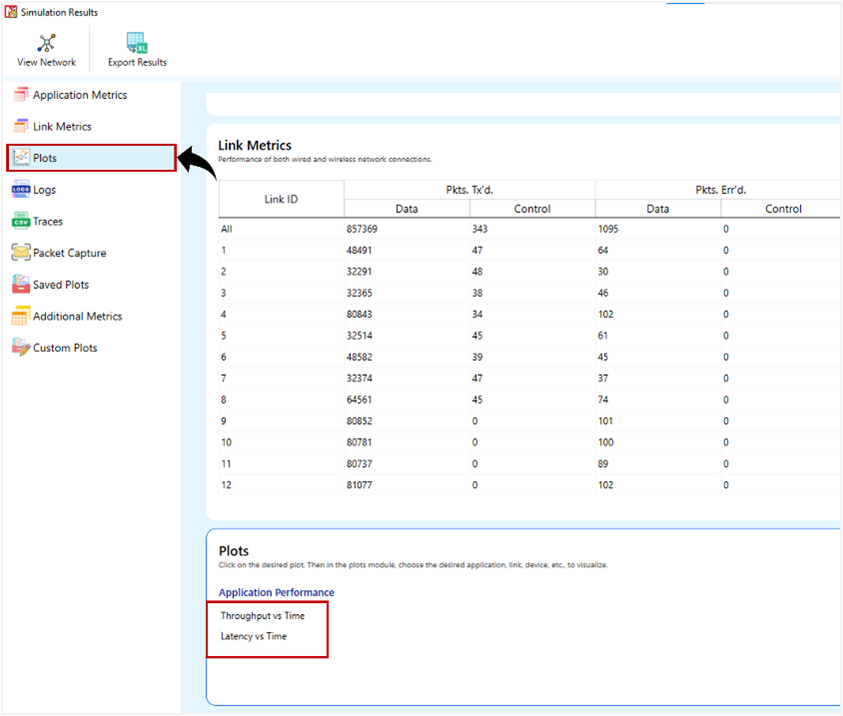Click the Additional Metrics table icon
Screen dimensions: 843x716
pyautogui.click(x=20, y=316)
